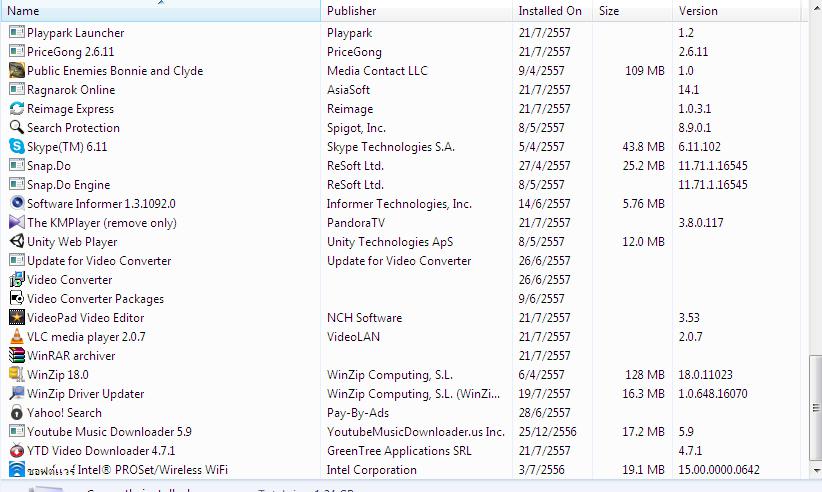
Task: Select the Reimage Express icon
Action: click(16, 109)
